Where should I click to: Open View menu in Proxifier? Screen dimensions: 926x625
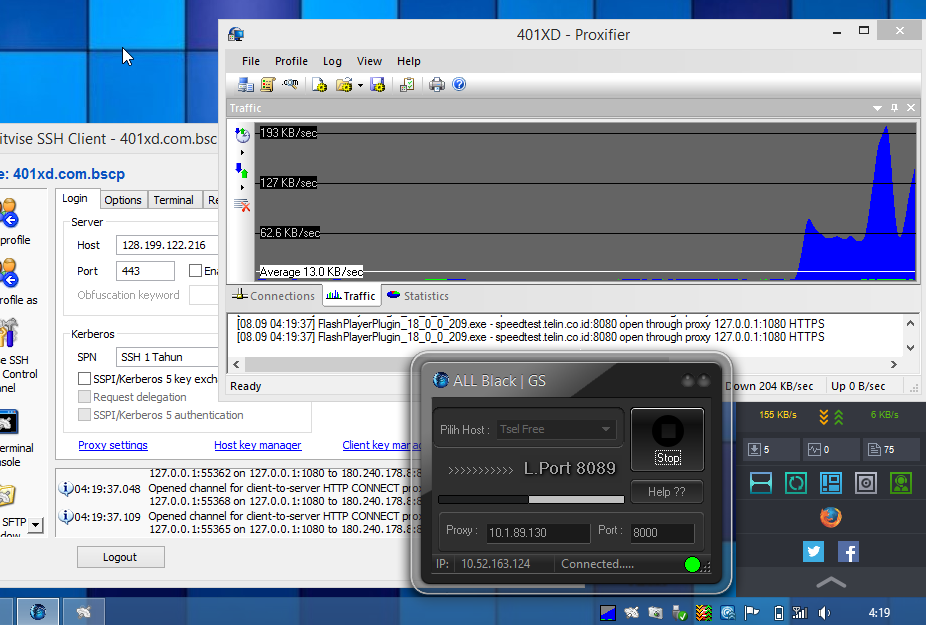(369, 61)
